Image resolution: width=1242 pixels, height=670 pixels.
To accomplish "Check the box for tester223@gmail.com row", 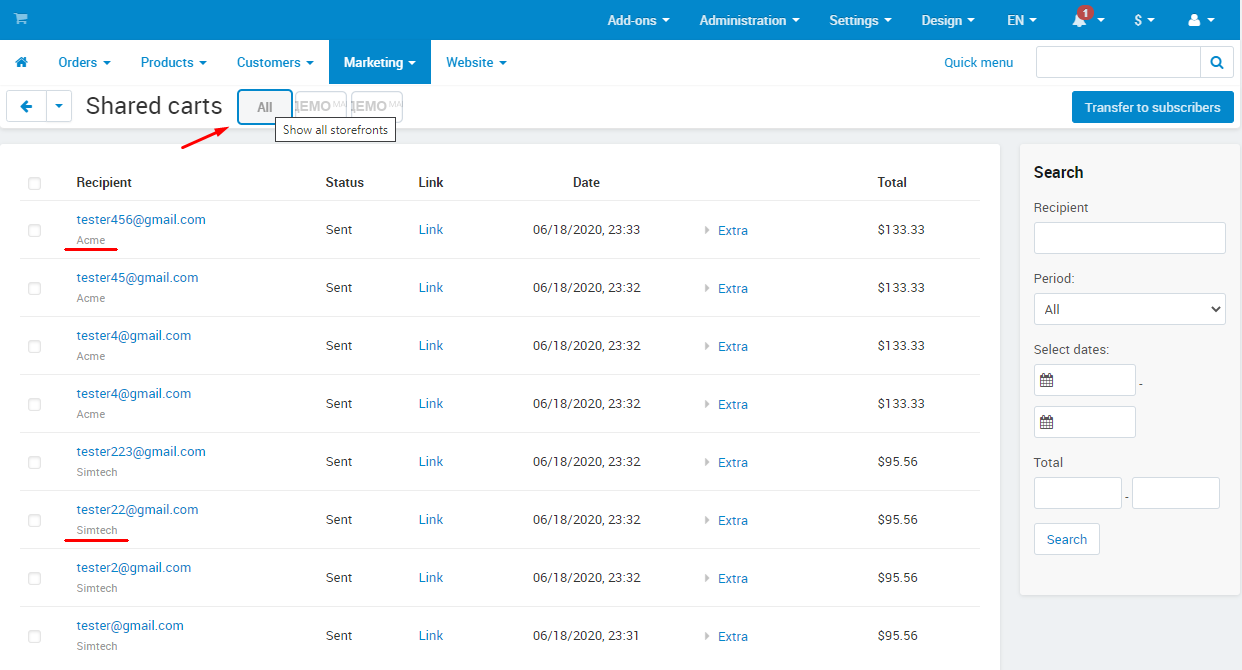I will click(35, 462).
